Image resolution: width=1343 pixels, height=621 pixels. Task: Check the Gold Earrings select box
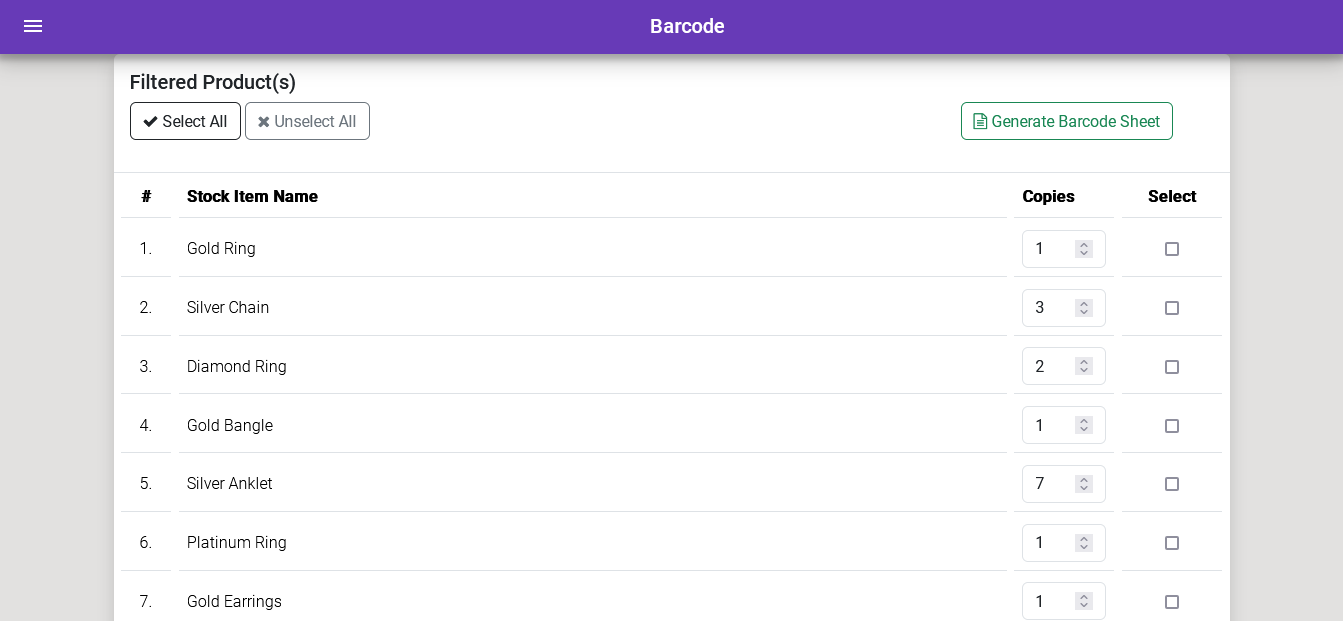pos(1172,602)
